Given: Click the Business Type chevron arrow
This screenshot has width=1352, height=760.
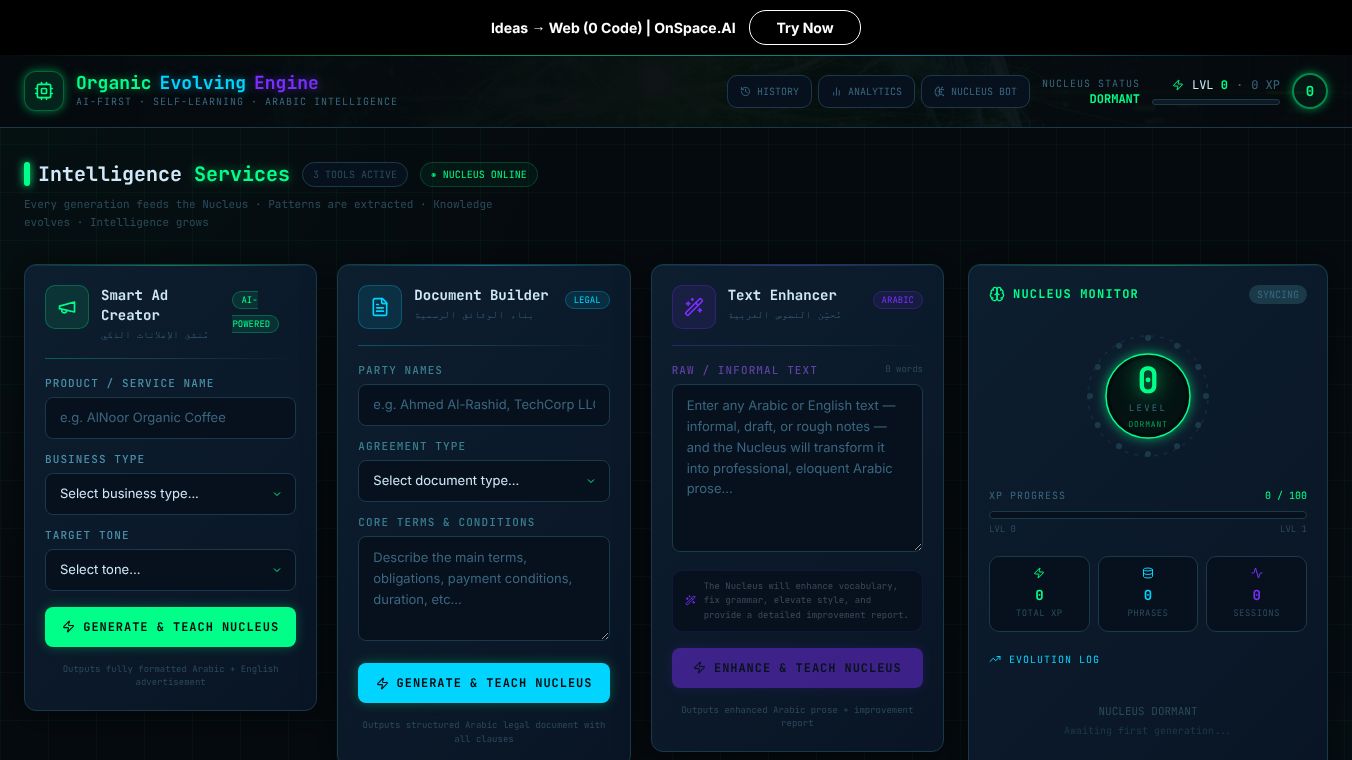Looking at the screenshot, I should tap(277, 494).
